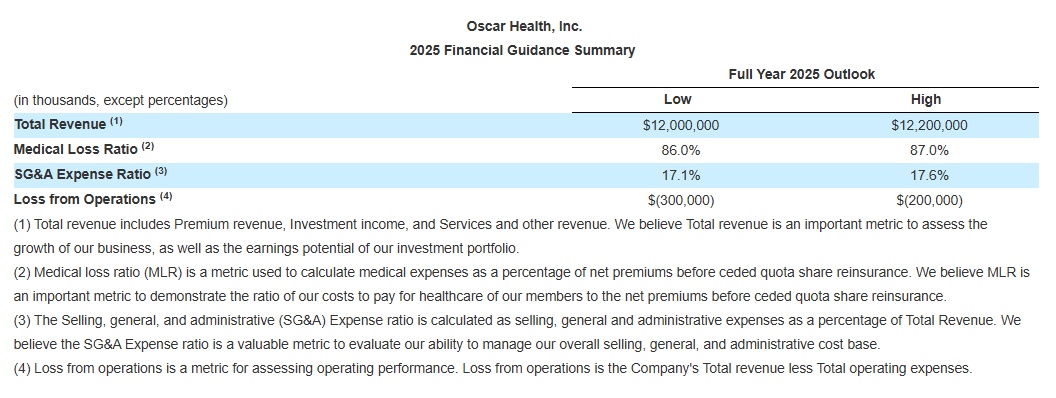Click the 17.6% high SG&A value

[929, 175]
